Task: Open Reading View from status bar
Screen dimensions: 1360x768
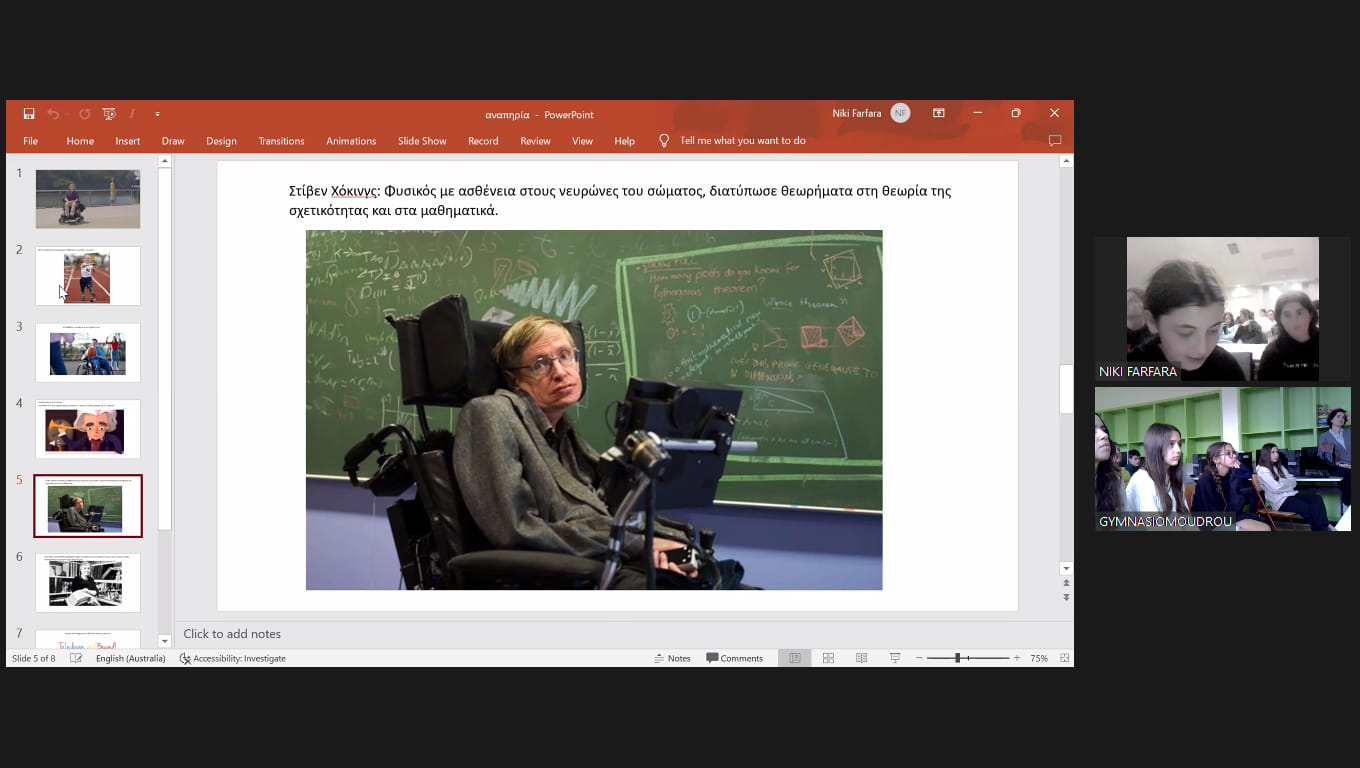Action: point(861,658)
